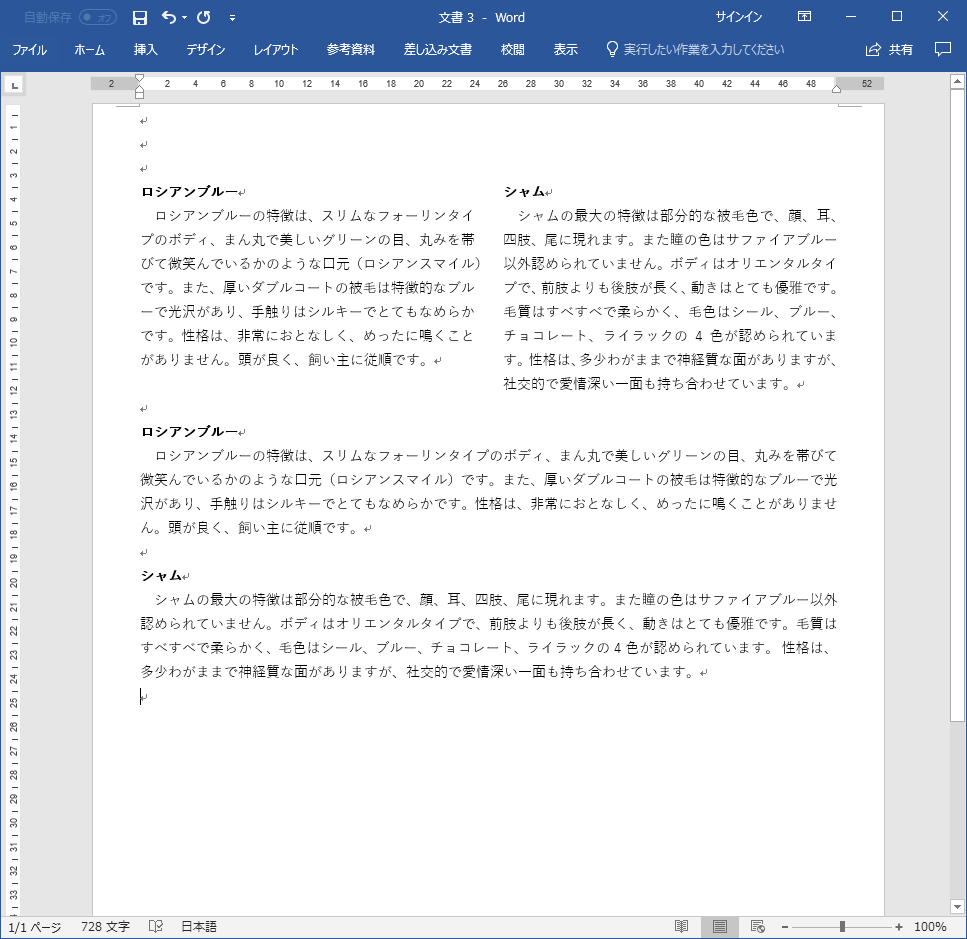Click the spelling check book icon
967x939 pixels.
click(156, 927)
